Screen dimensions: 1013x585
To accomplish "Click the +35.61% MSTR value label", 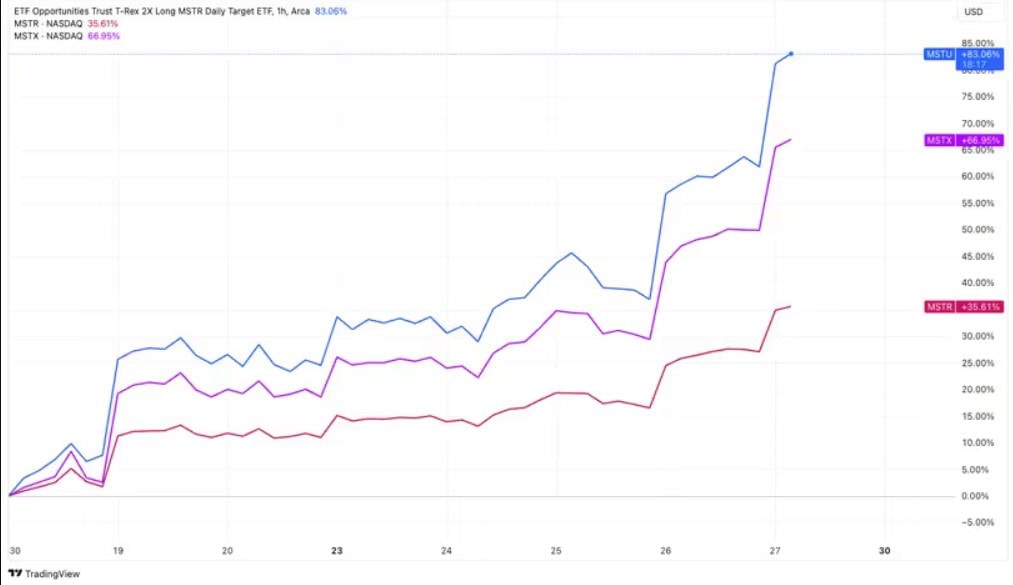I will click(980, 306).
